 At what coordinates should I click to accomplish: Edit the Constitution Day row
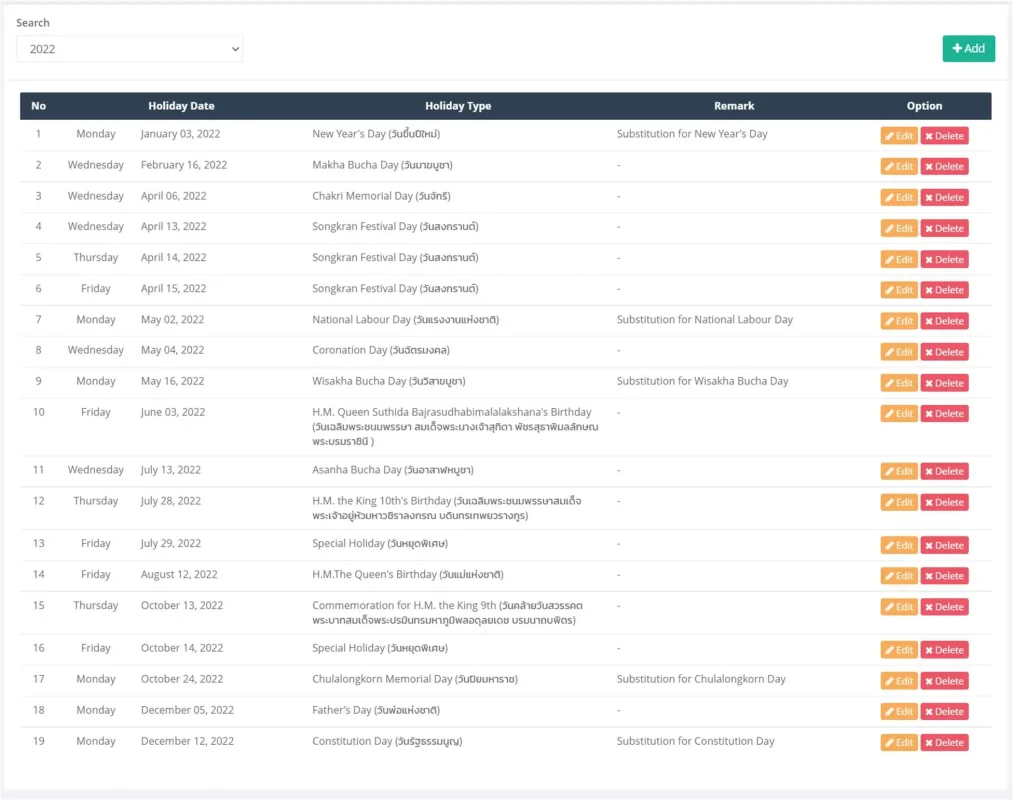[898, 743]
